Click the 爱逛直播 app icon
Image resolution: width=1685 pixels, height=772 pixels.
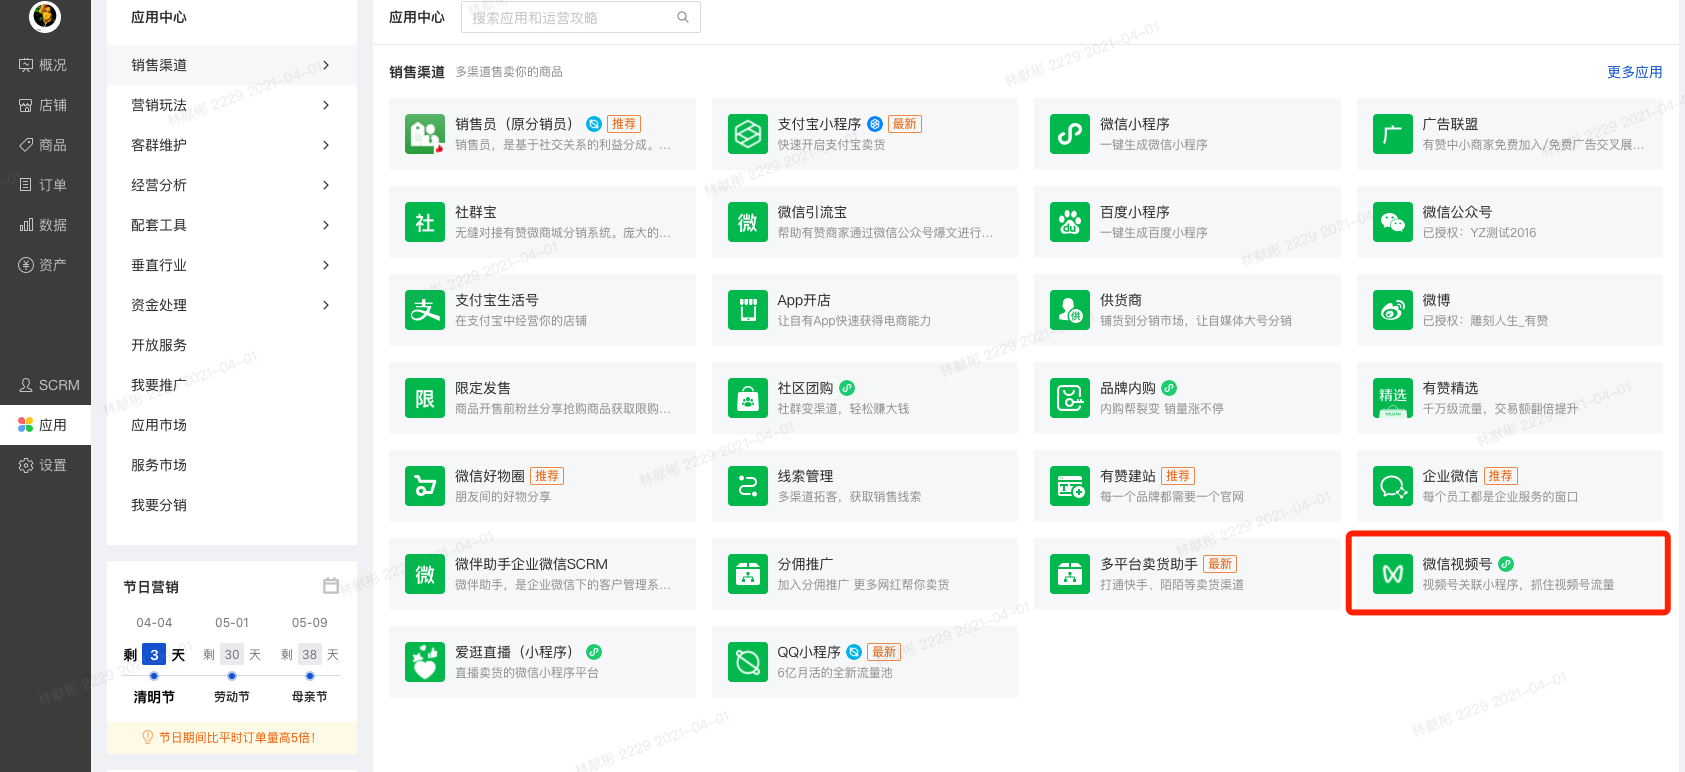point(425,662)
